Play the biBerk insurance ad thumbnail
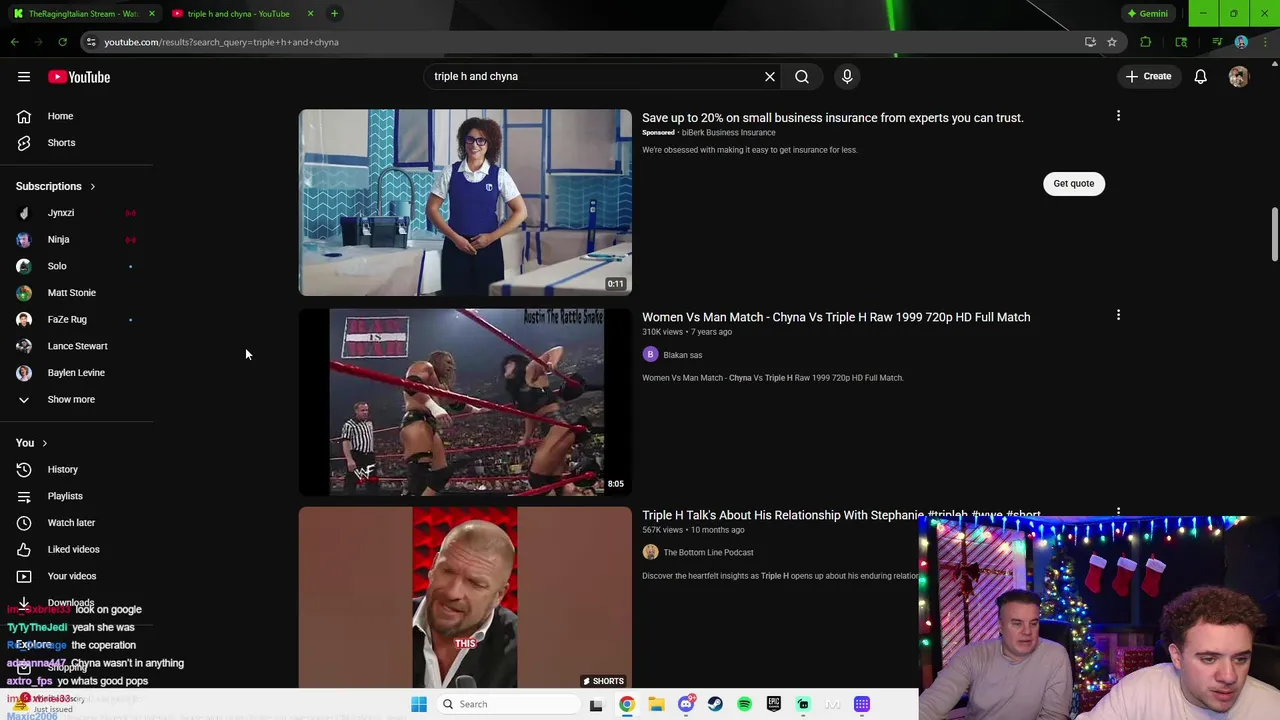 465,202
